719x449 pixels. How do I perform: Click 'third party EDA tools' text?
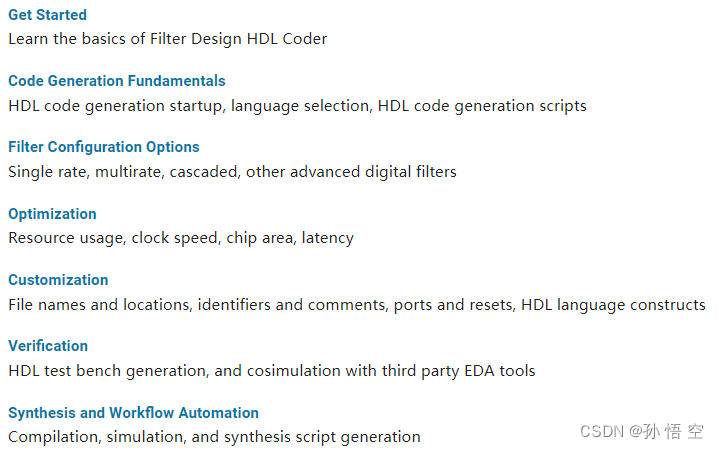tap(459, 371)
